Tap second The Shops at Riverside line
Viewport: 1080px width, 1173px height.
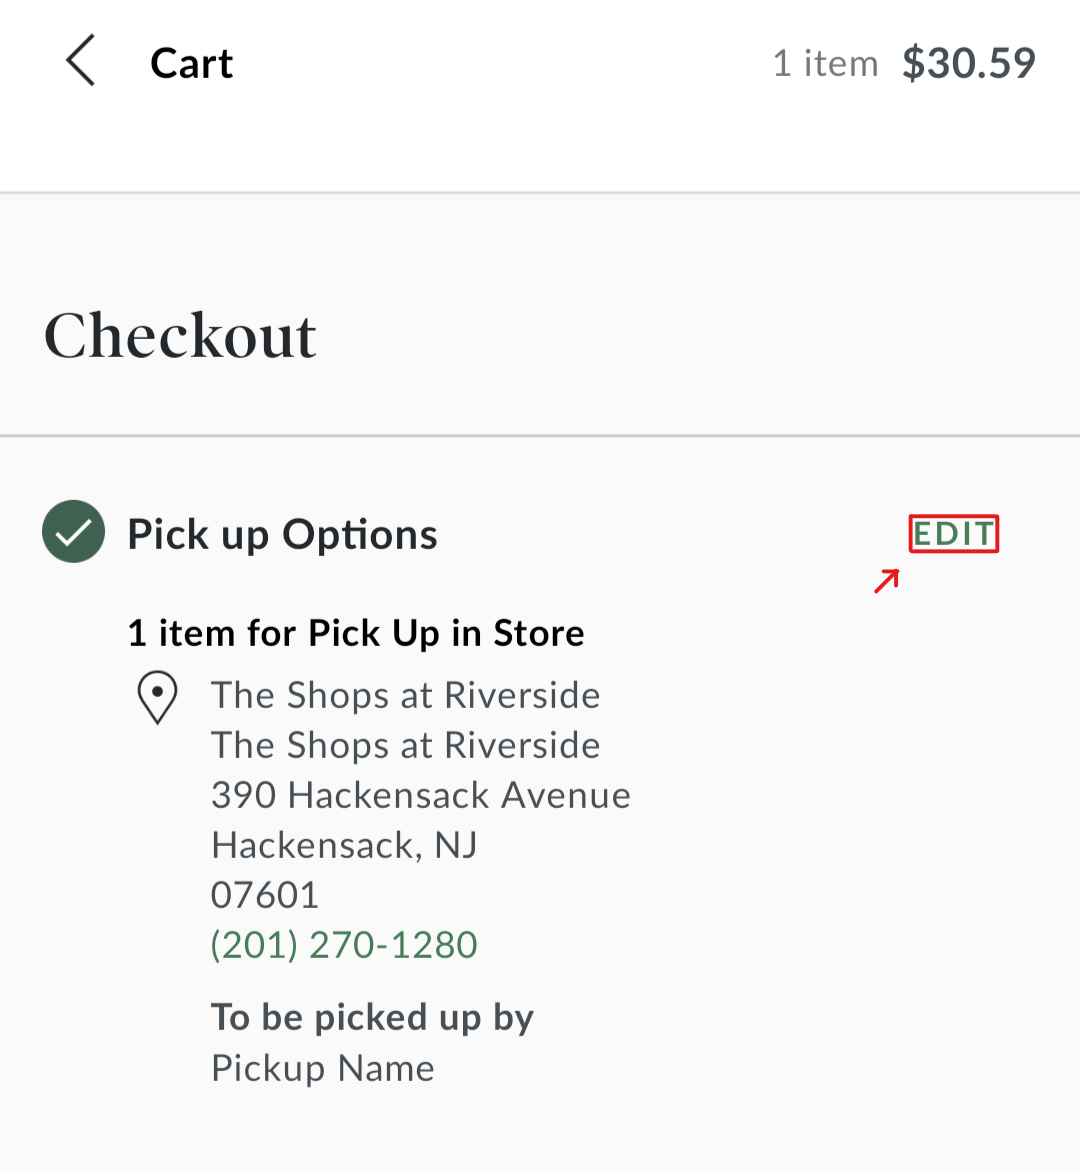click(x=405, y=745)
